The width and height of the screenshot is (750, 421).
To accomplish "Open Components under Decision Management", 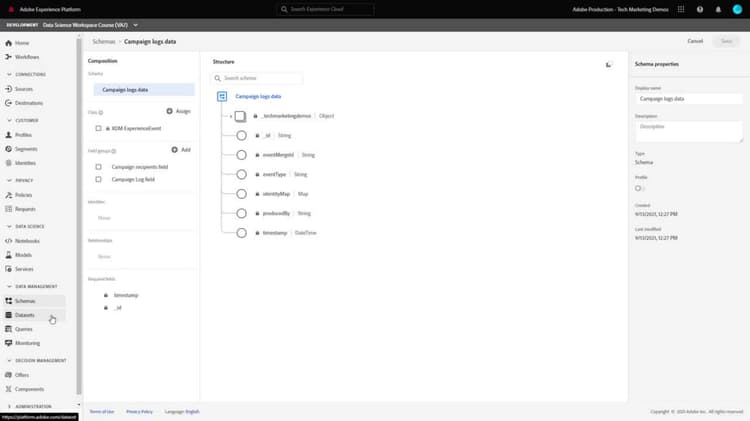I will tap(29, 389).
